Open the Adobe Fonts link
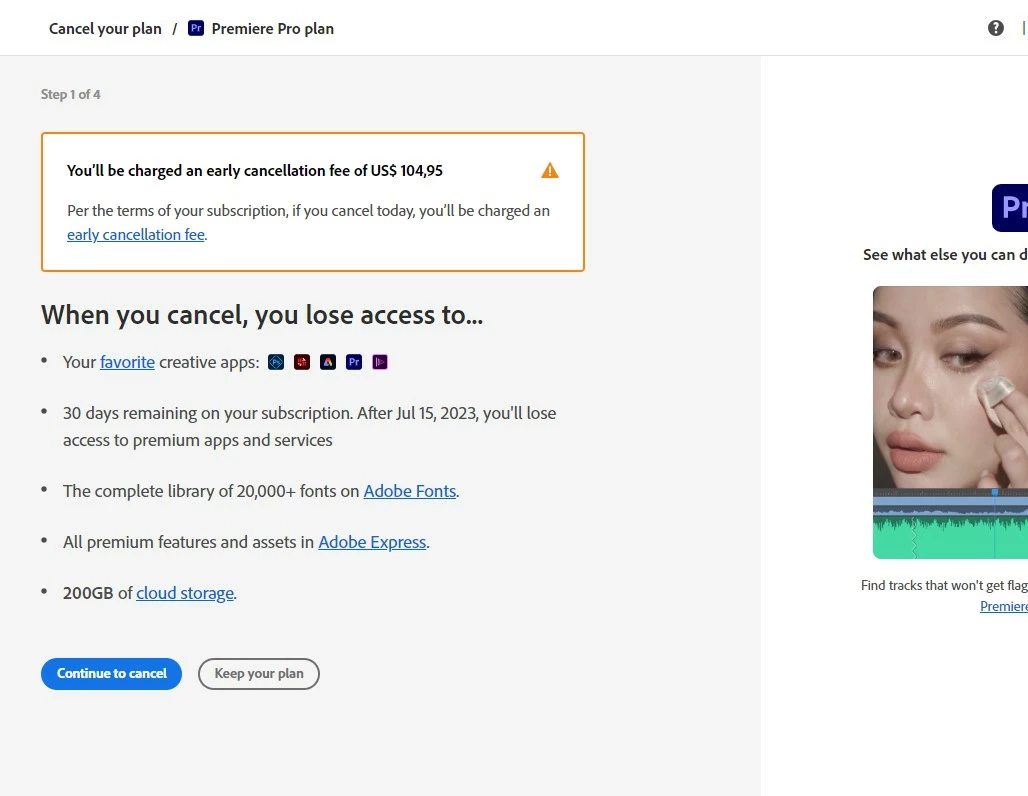This screenshot has height=796, width=1028. pos(410,491)
